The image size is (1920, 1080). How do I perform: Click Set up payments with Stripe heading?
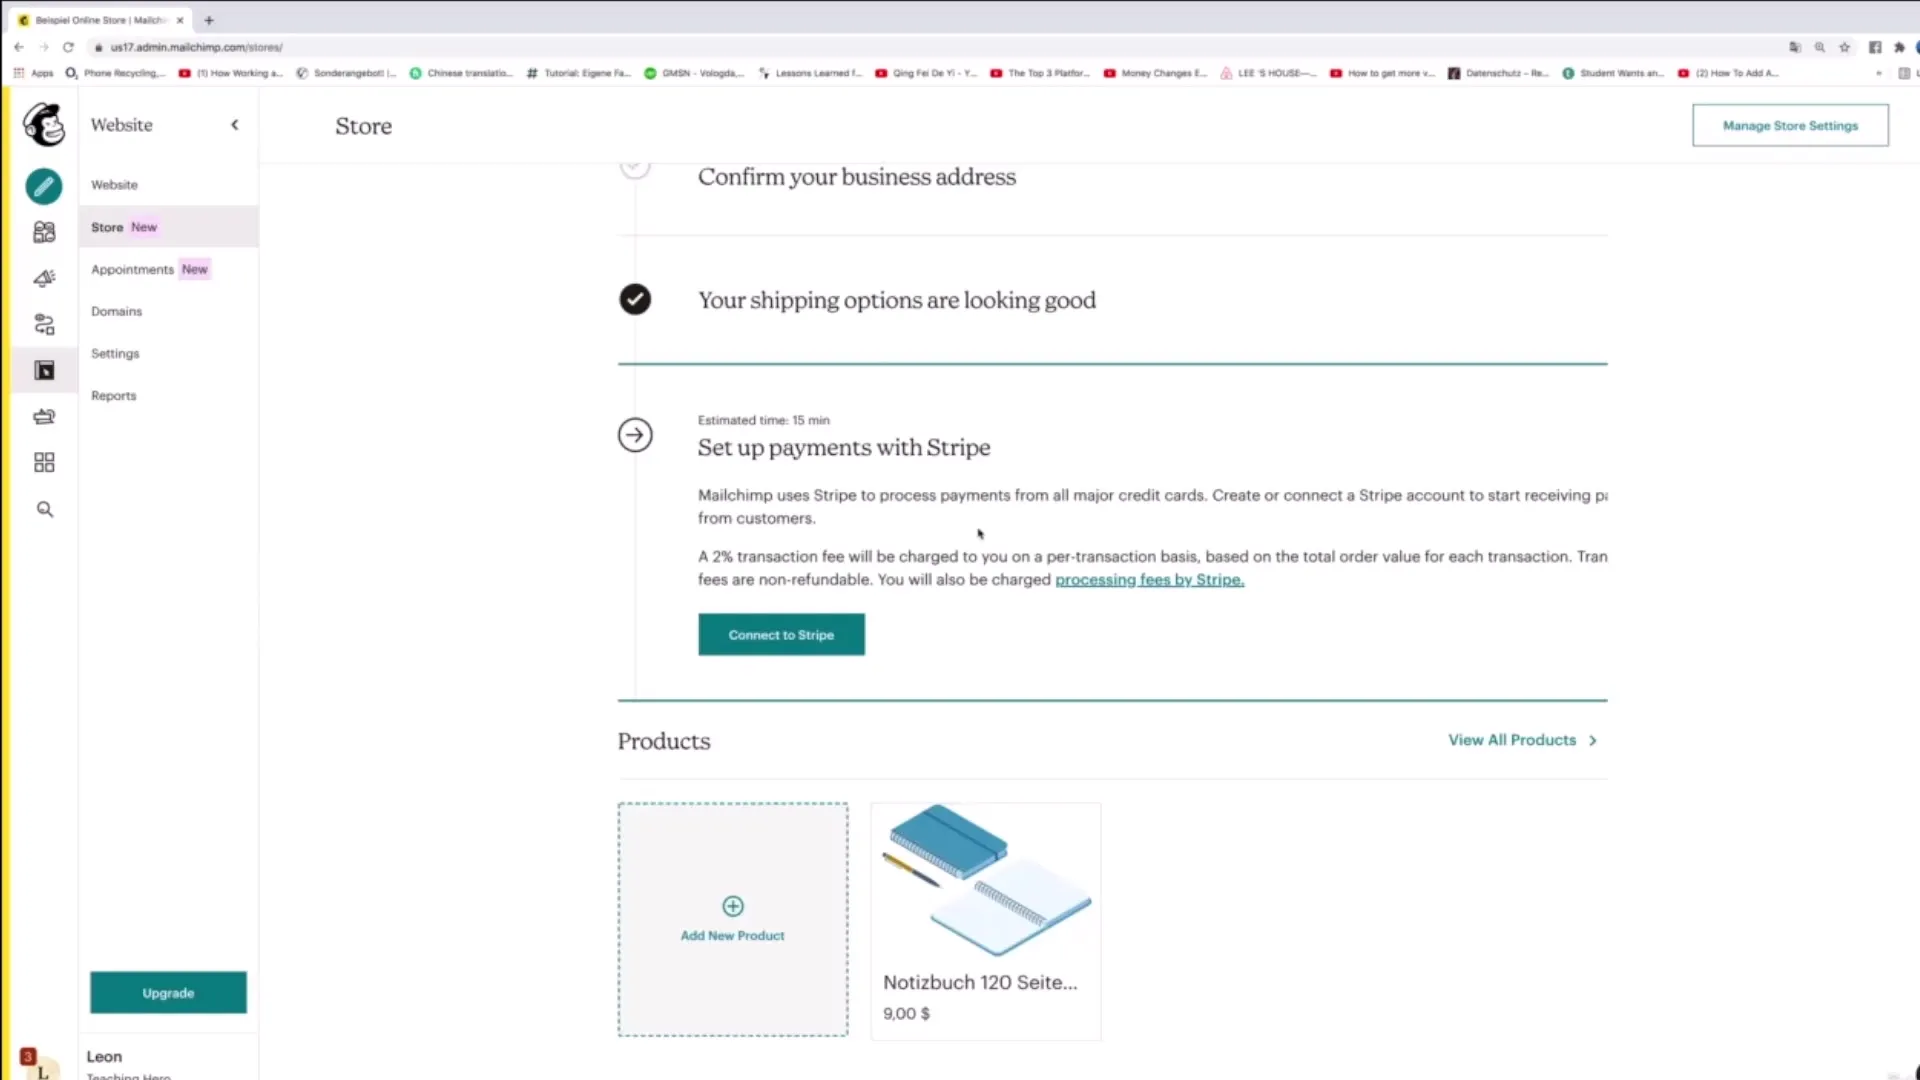pos(844,448)
